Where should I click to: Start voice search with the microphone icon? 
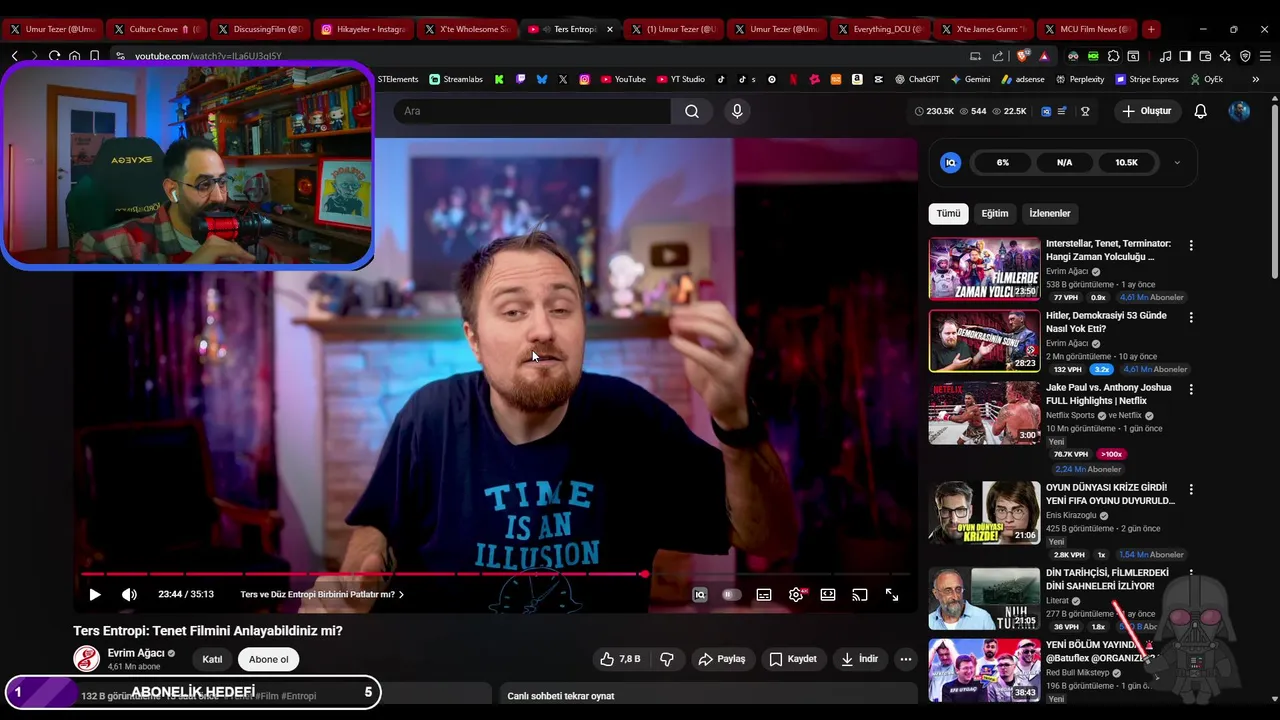click(737, 111)
